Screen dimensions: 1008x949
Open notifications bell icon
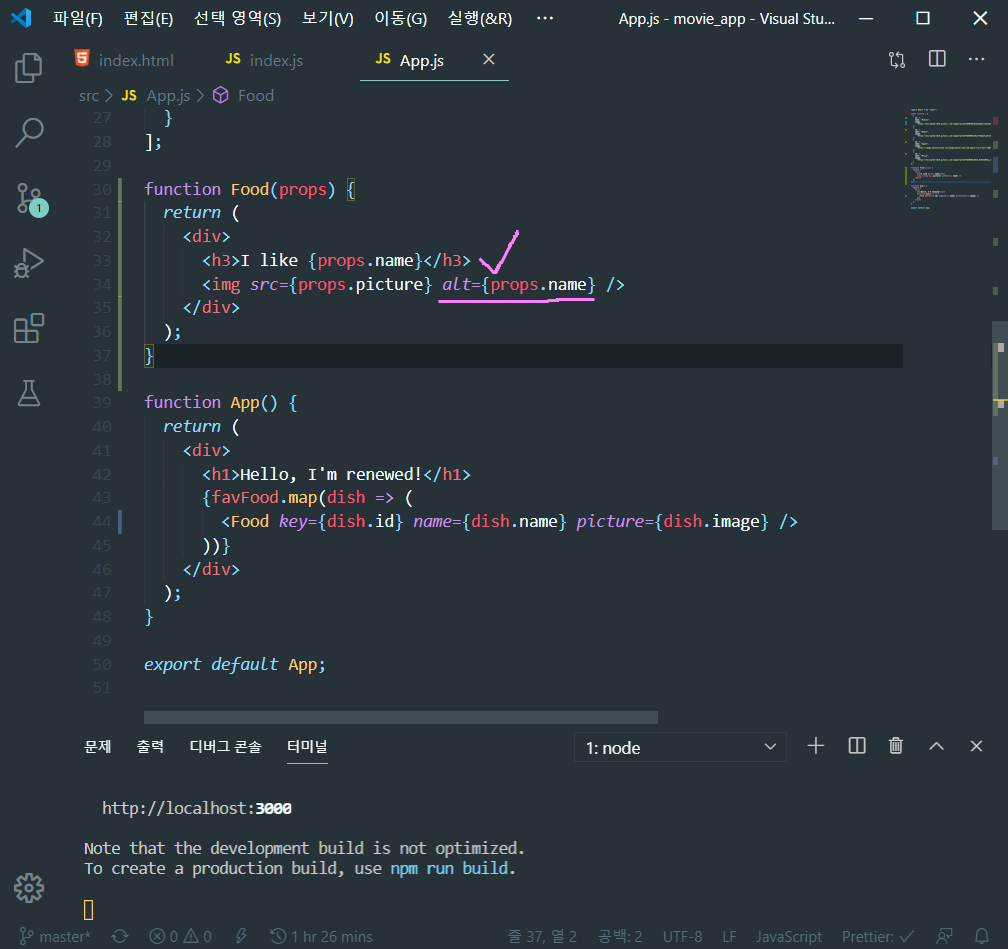click(x=982, y=937)
